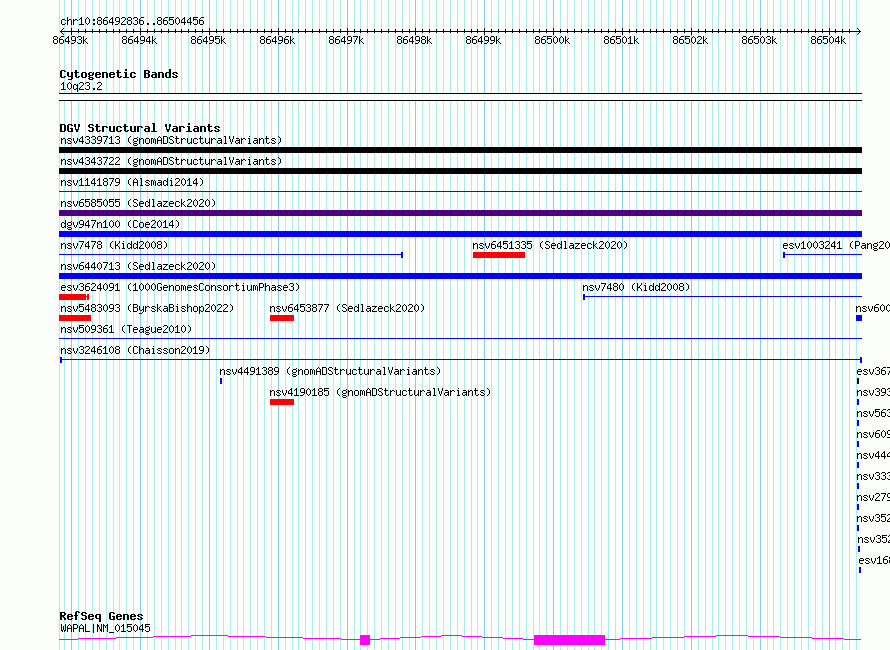Open the WAPAL|NM_015045 gene label
The width and height of the screenshot is (890, 650).
(106, 628)
